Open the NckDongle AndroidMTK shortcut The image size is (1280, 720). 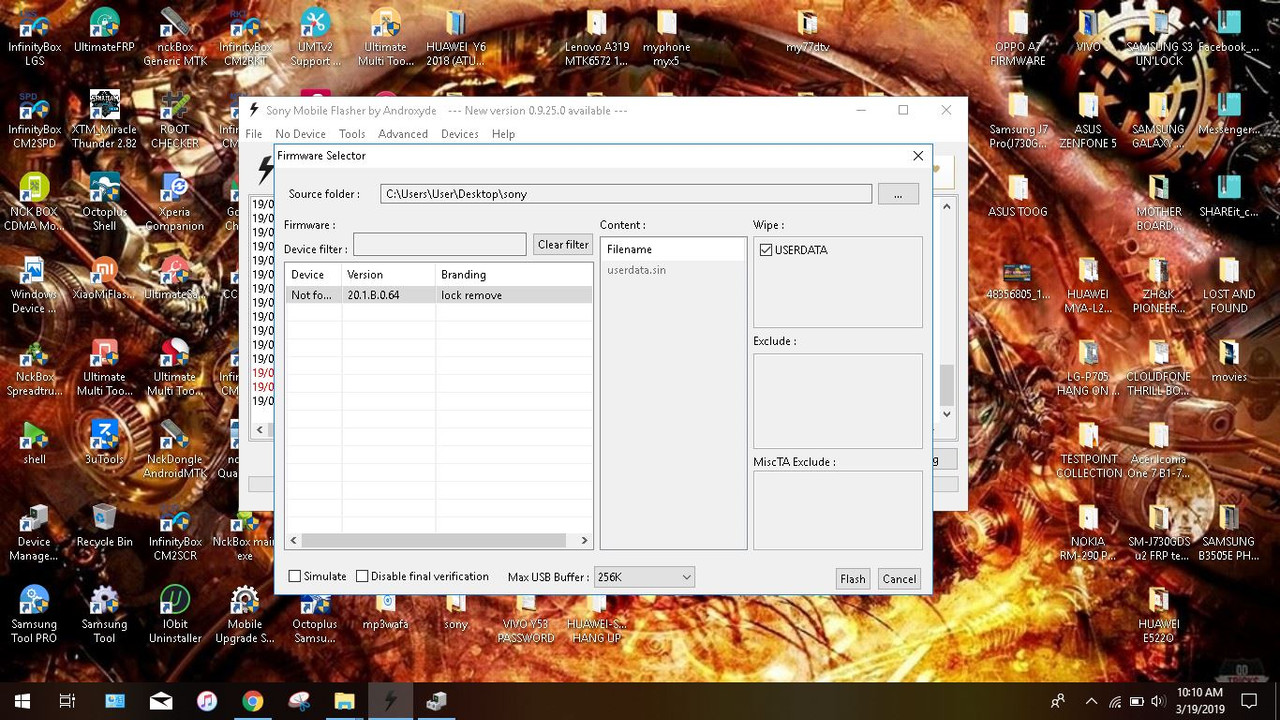coord(175,448)
